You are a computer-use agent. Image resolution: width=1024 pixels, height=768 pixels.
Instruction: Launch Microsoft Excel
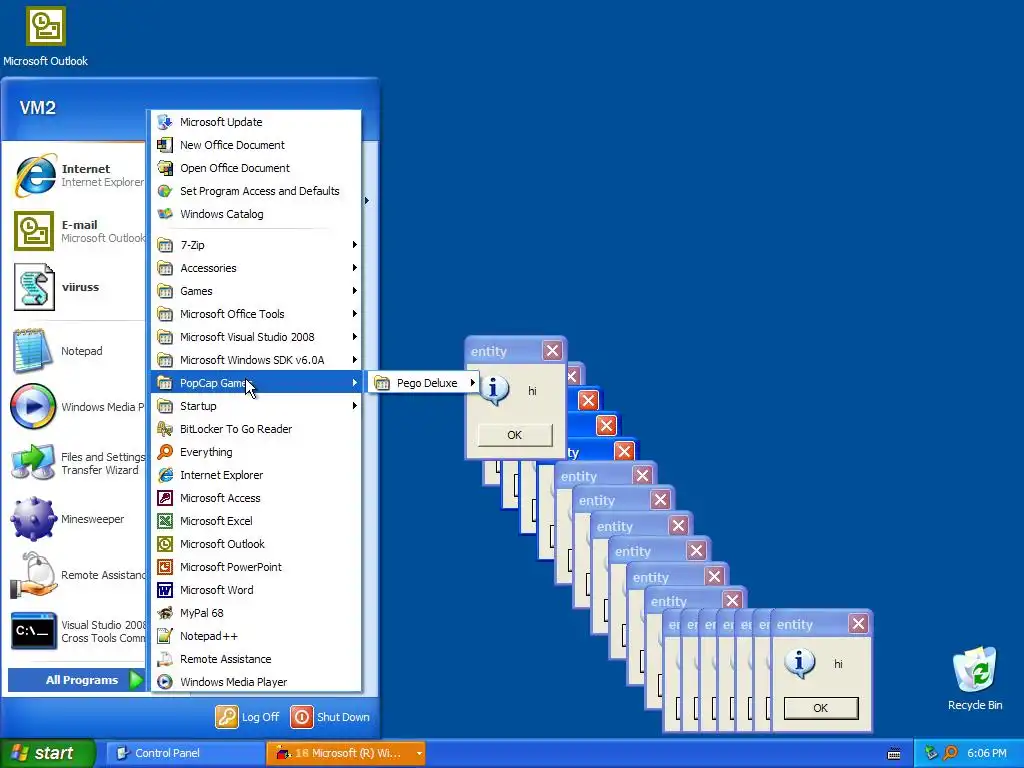[256, 521]
